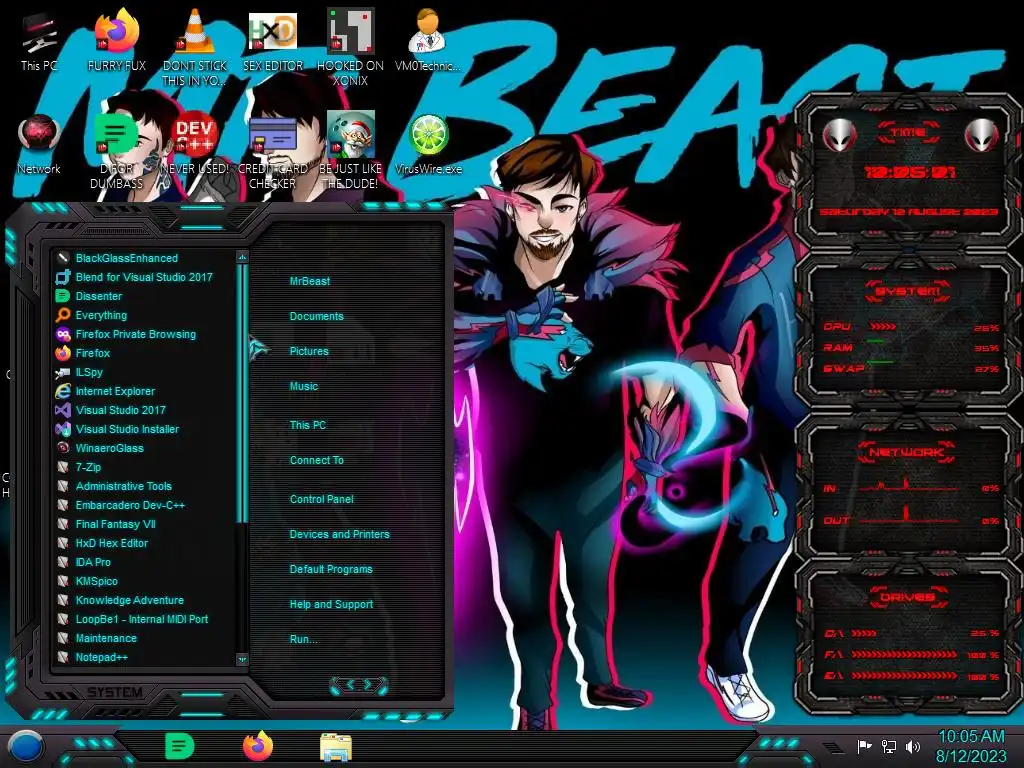1024x768 pixels.
Task: Open This PC start menu link
Action: 308,425
